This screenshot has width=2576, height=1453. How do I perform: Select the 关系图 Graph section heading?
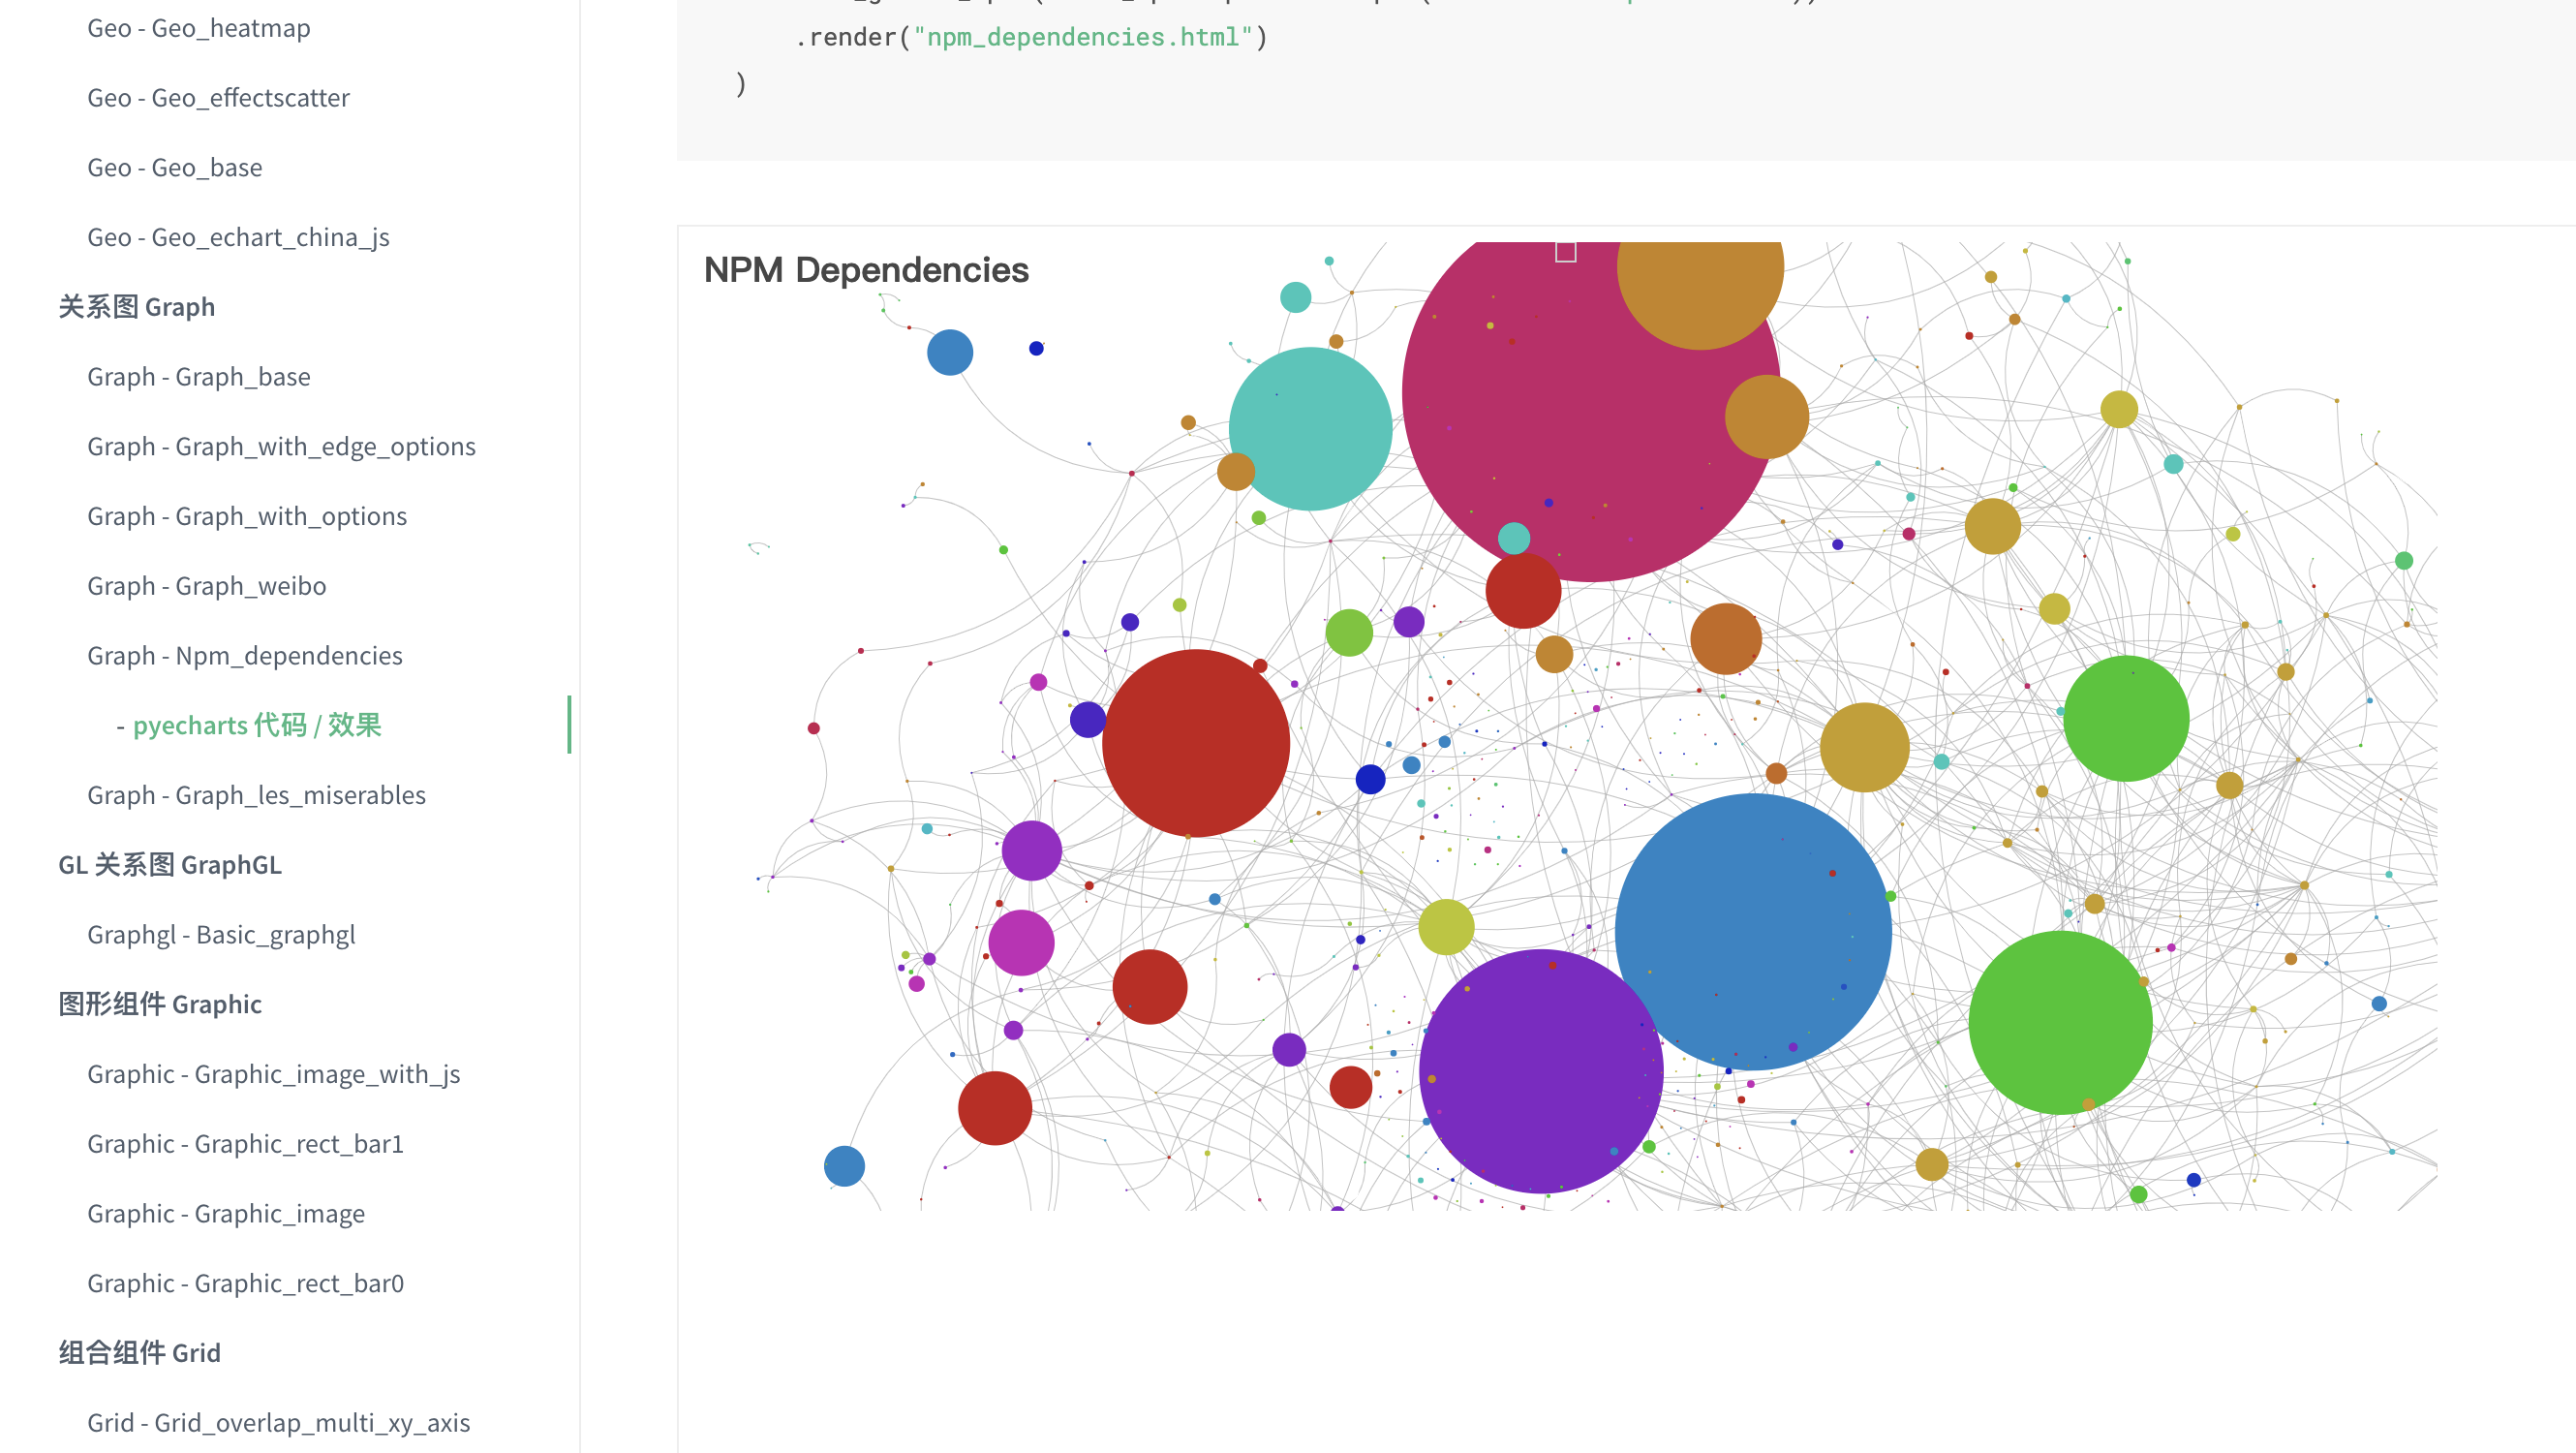coord(137,307)
